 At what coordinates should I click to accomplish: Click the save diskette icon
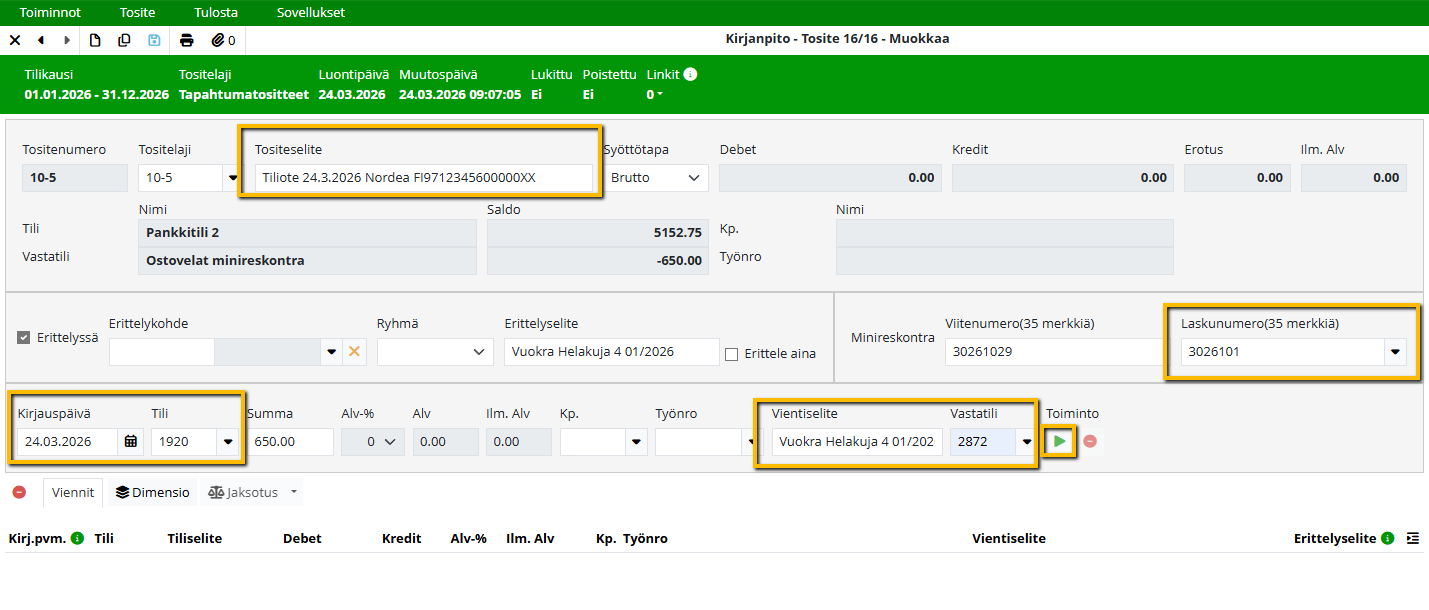(x=154, y=41)
